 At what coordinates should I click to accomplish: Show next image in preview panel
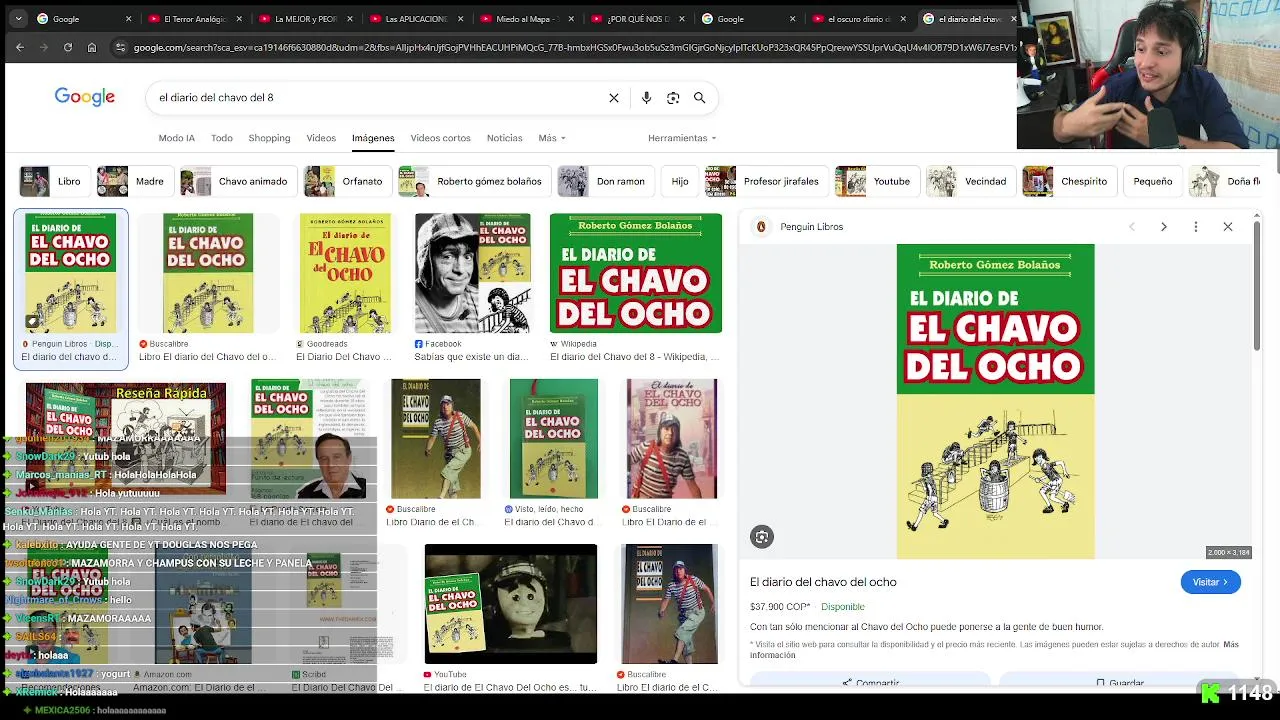(x=1164, y=227)
